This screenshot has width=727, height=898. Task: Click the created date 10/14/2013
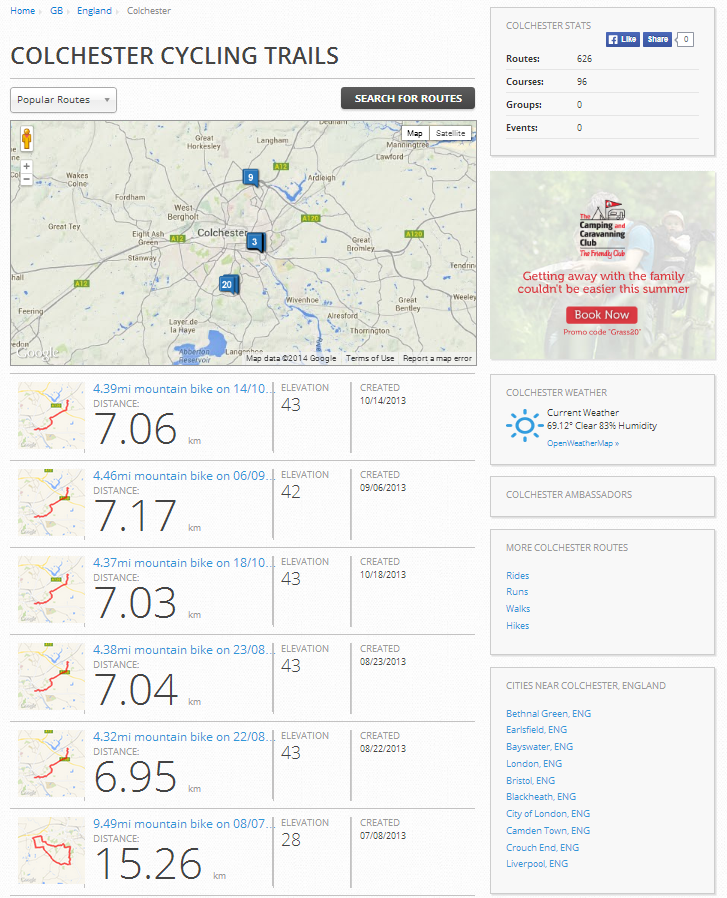coord(383,401)
